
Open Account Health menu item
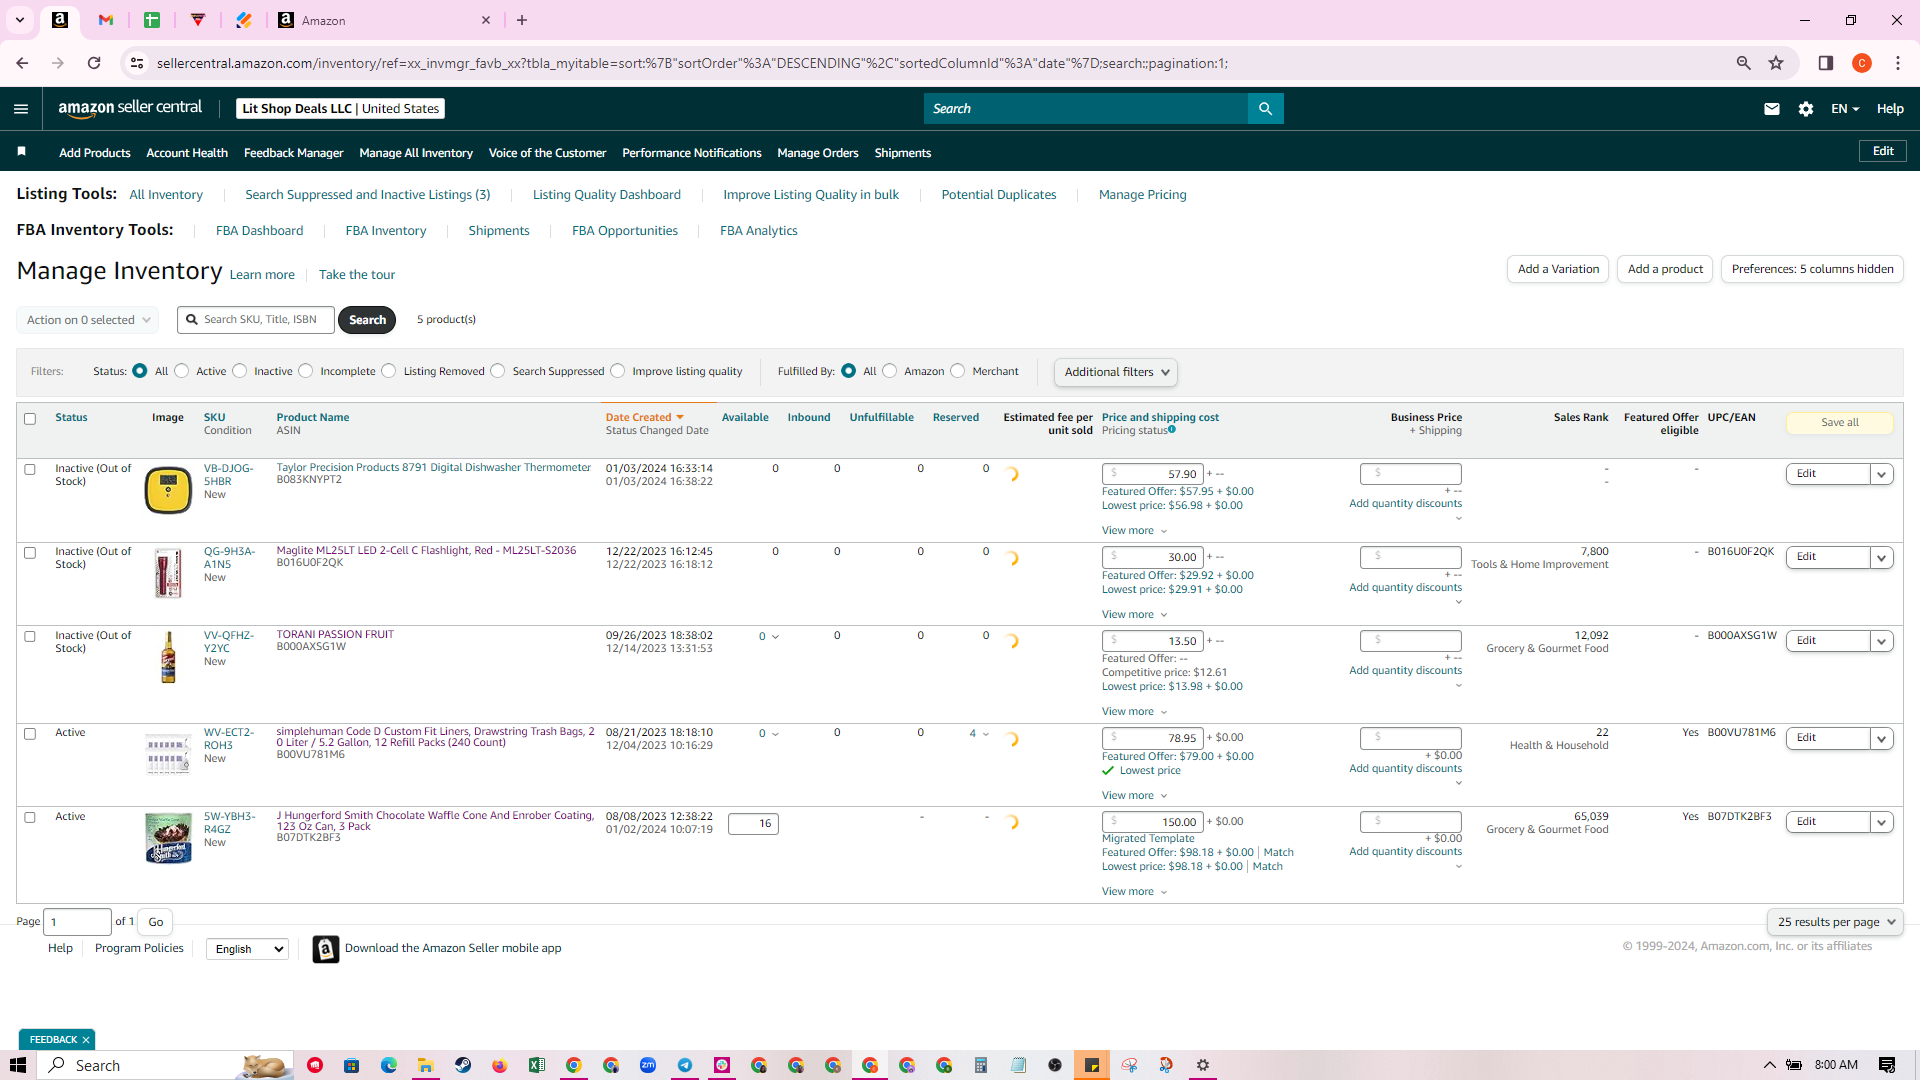click(187, 153)
